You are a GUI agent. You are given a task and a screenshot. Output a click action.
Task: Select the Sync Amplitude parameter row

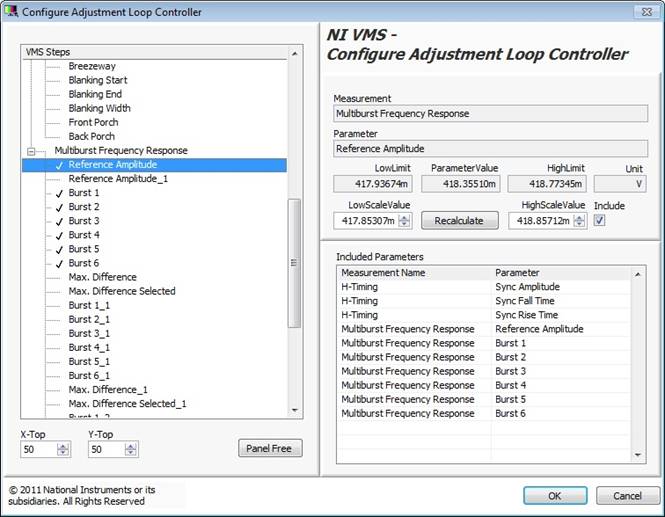pyautogui.click(x=484, y=287)
